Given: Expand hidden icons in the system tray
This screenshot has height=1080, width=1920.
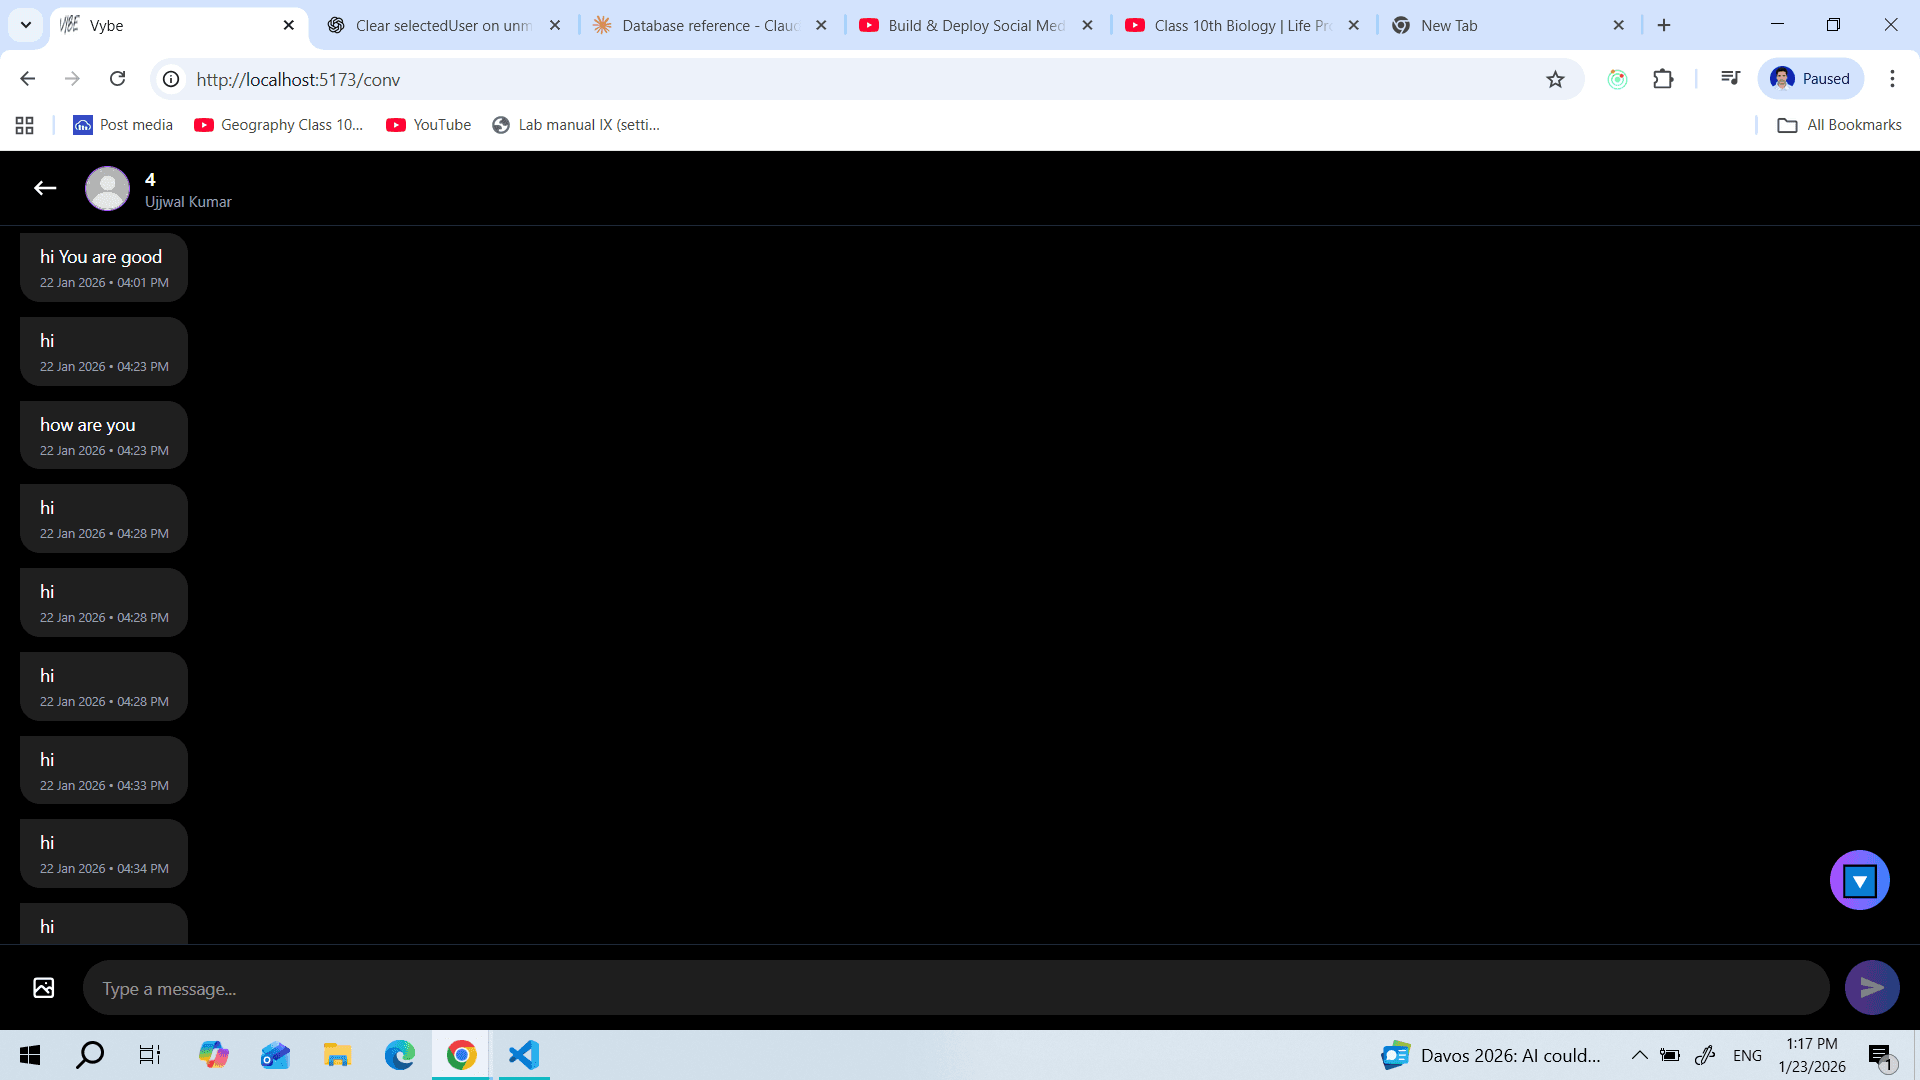Looking at the screenshot, I should (1639, 1054).
